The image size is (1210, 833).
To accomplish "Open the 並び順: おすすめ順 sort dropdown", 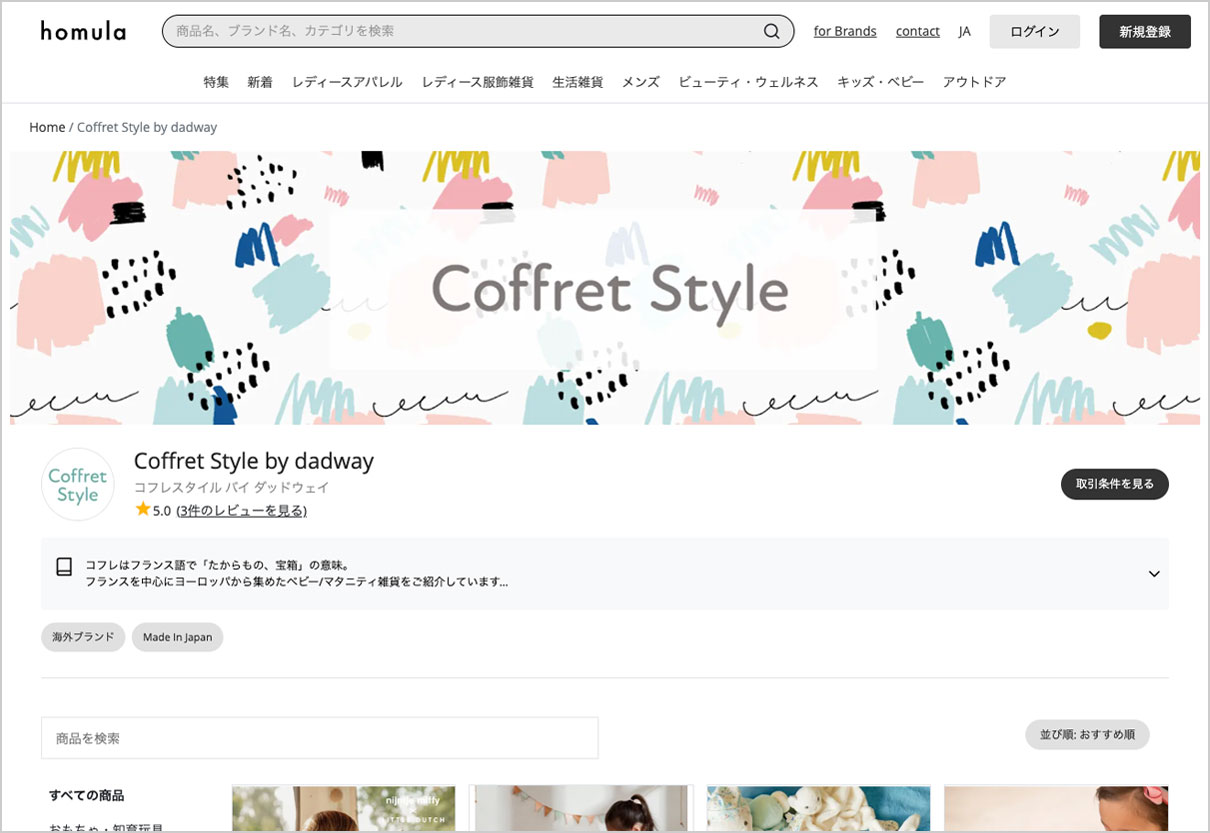I will (x=1087, y=735).
